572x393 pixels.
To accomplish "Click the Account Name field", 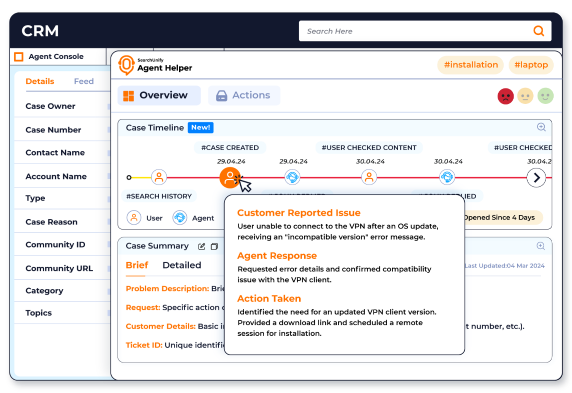I will 62,176.
